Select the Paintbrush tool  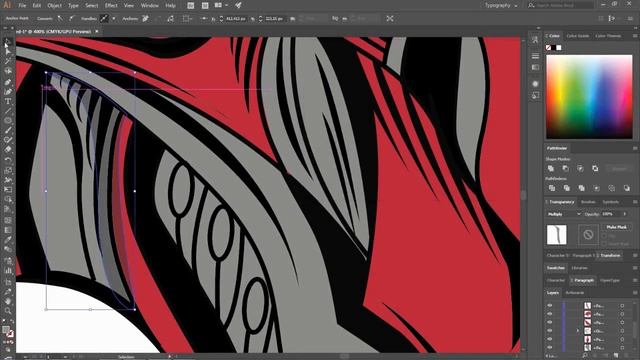coord(8,131)
